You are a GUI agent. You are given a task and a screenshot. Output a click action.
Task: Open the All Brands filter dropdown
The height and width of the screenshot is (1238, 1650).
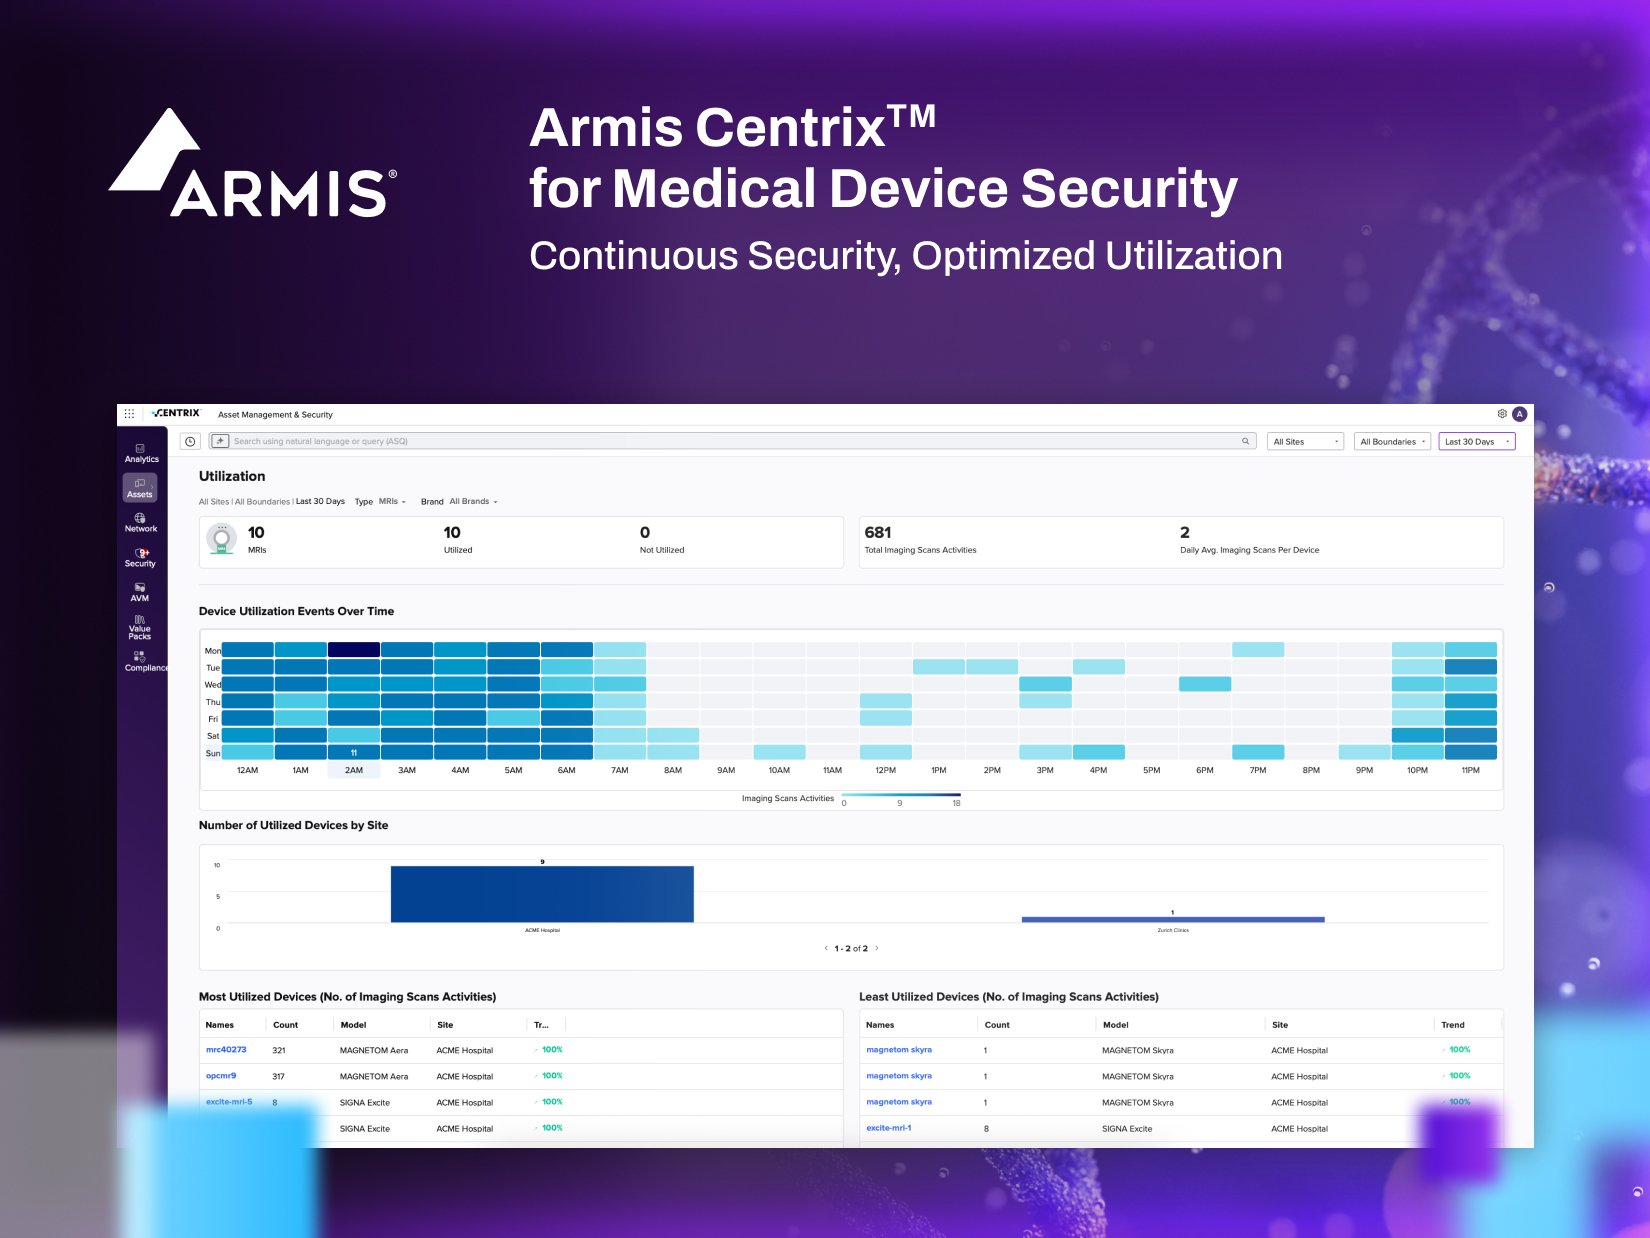pyautogui.click(x=473, y=502)
